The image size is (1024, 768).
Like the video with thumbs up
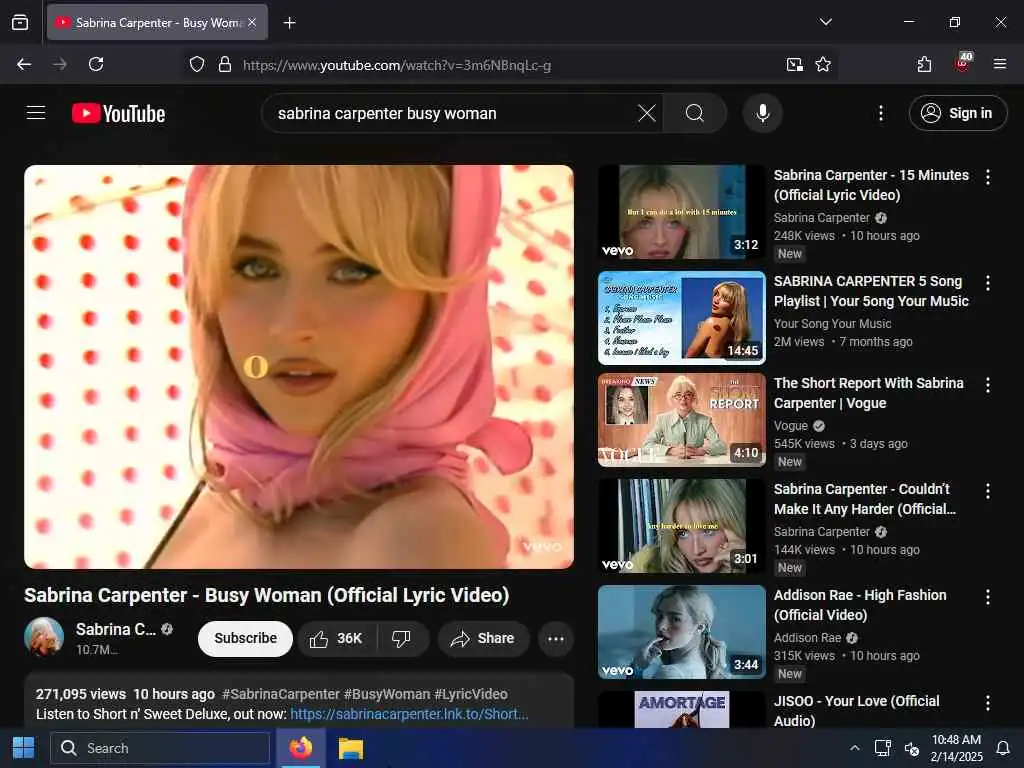tap(337, 639)
